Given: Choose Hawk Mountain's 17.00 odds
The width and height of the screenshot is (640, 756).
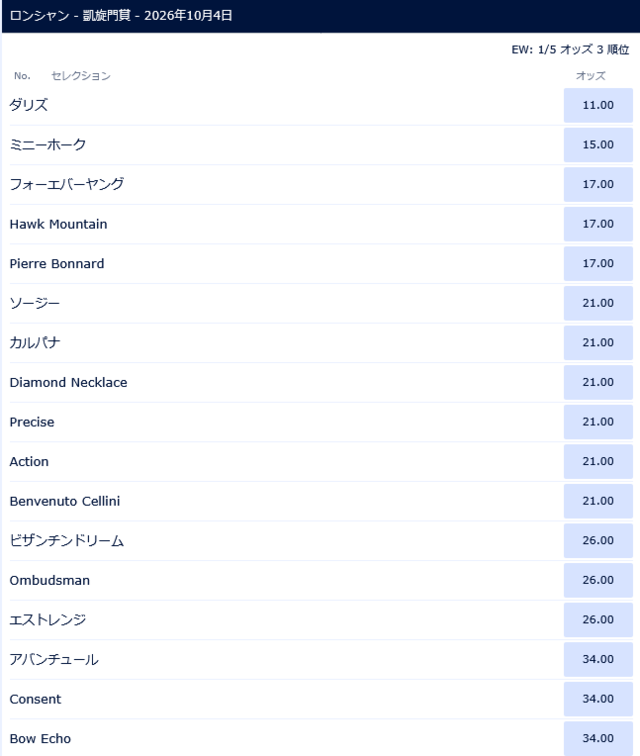Looking at the screenshot, I should coord(598,224).
